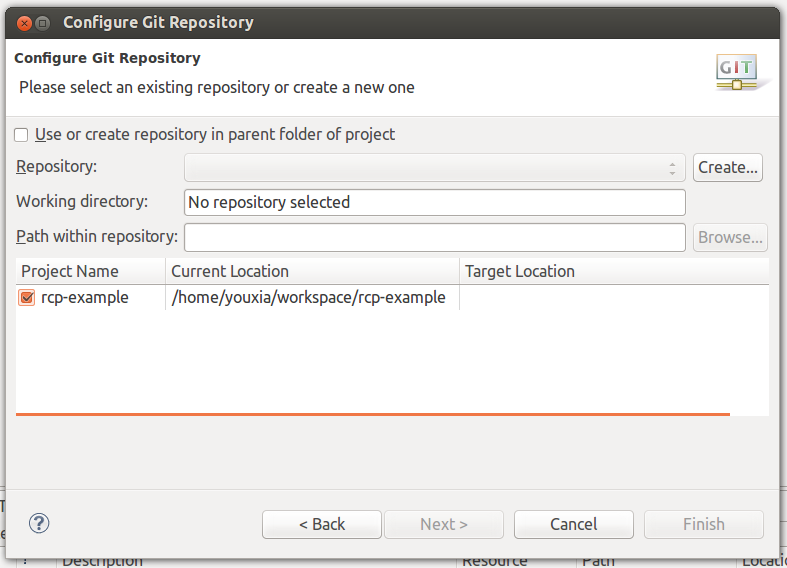The image size is (787, 568).
Task: Focus the Working directory field
Action: [435, 202]
